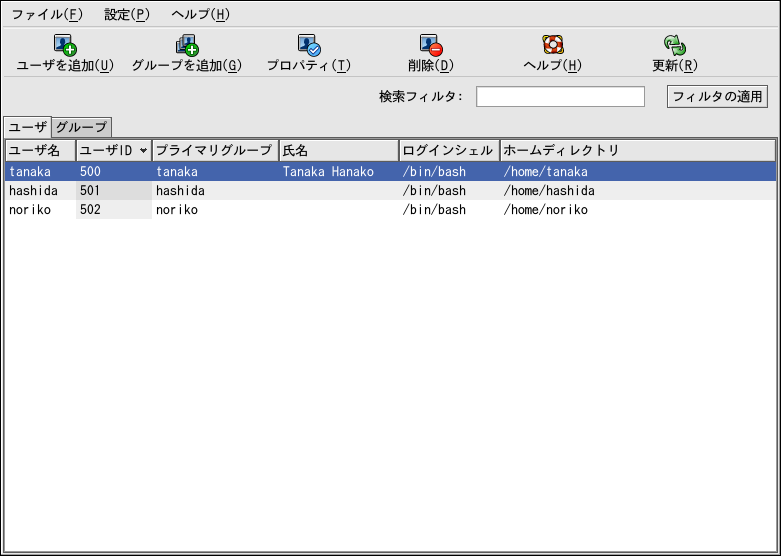
Task: Open Properties (プロパティ) toolbar icon
Action: pyautogui.click(x=308, y=45)
